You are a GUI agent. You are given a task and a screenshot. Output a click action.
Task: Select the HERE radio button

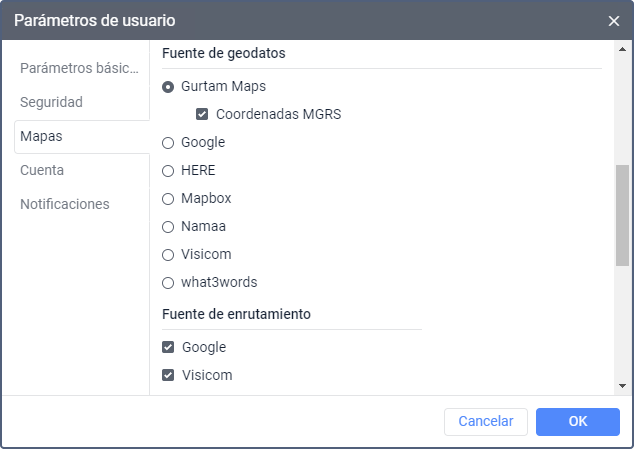(x=168, y=171)
